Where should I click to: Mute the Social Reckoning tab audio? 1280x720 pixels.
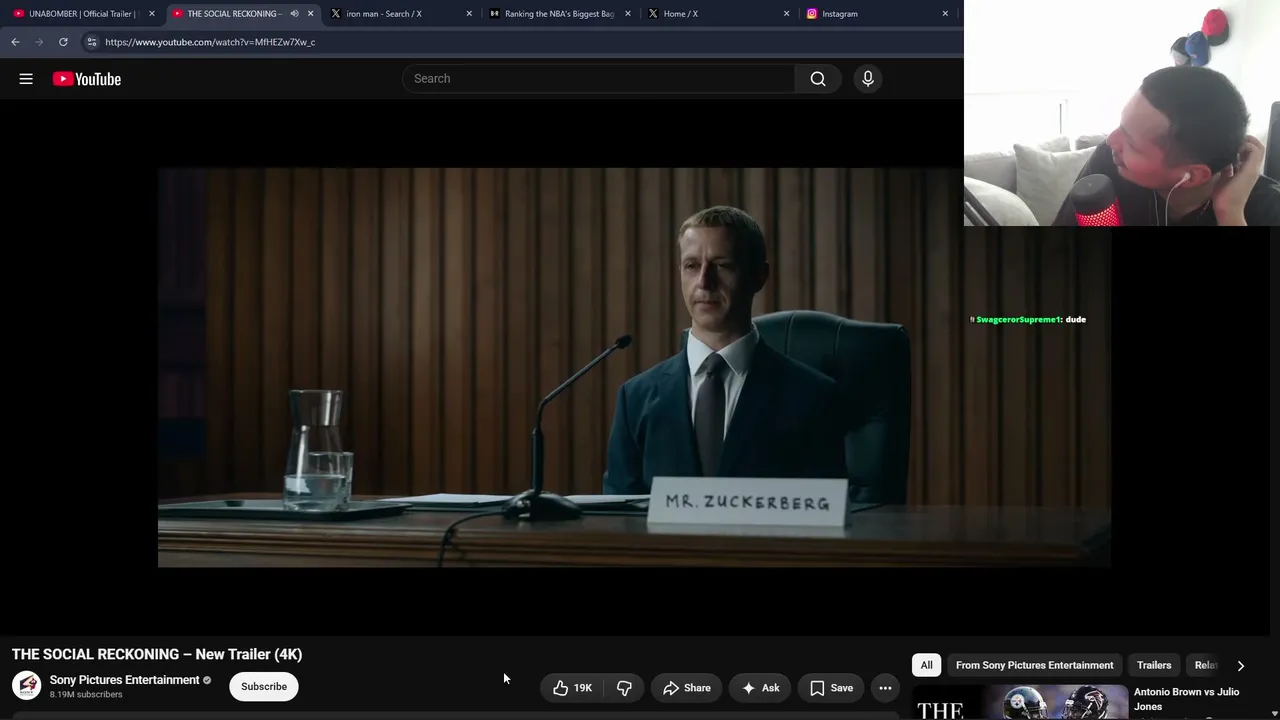[x=294, y=14]
